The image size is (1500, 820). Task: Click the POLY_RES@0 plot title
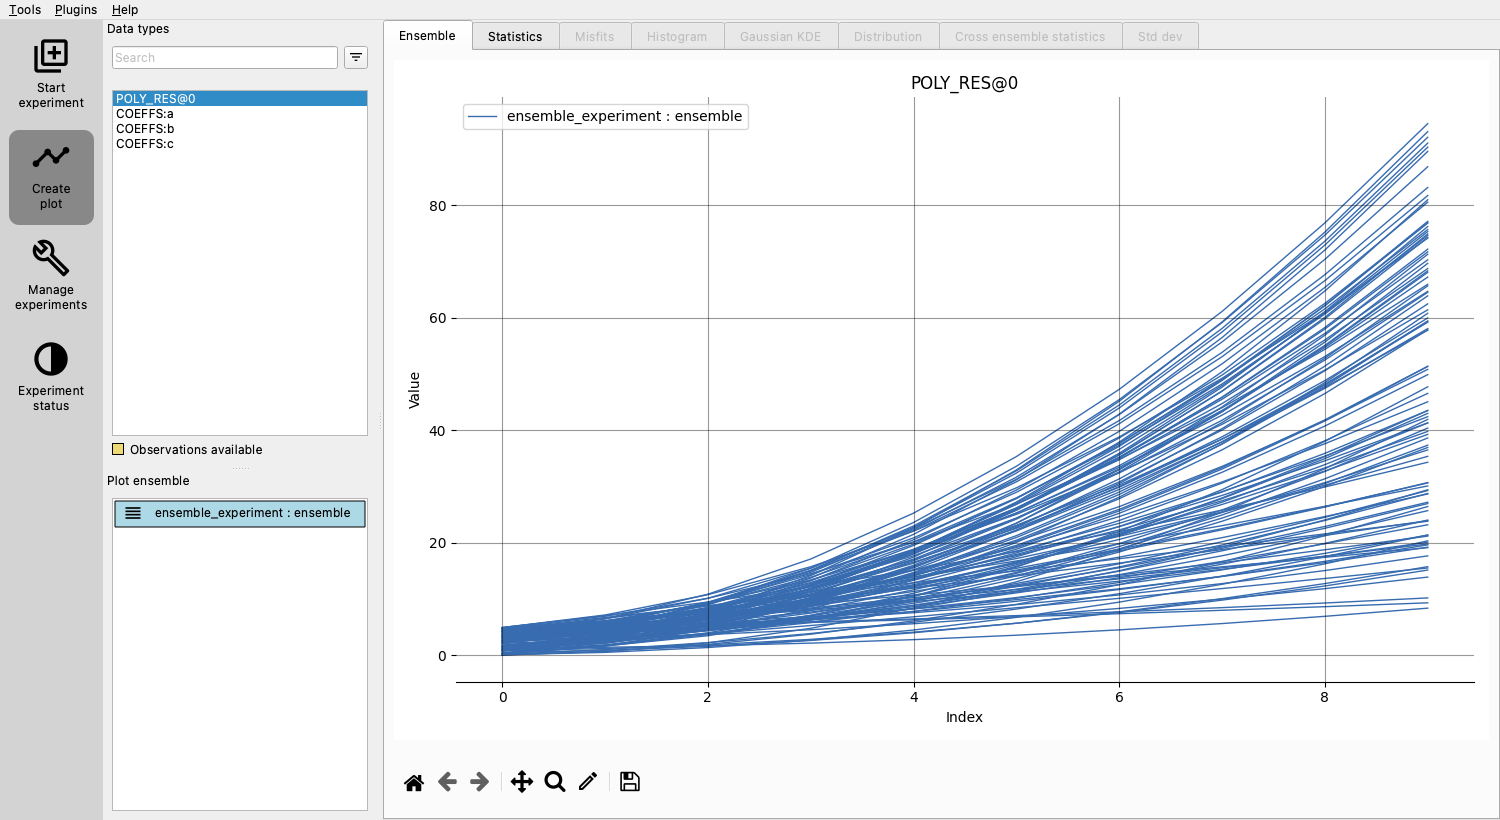(964, 83)
